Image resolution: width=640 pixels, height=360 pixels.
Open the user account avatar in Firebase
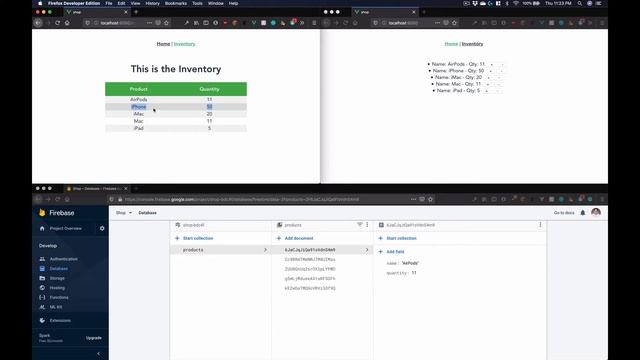(x=596, y=212)
